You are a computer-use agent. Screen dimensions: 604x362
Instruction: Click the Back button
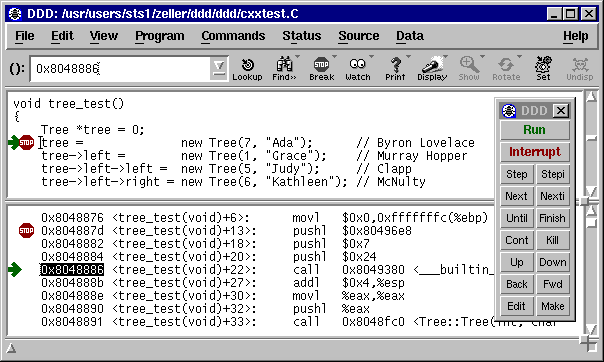(517, 284)
